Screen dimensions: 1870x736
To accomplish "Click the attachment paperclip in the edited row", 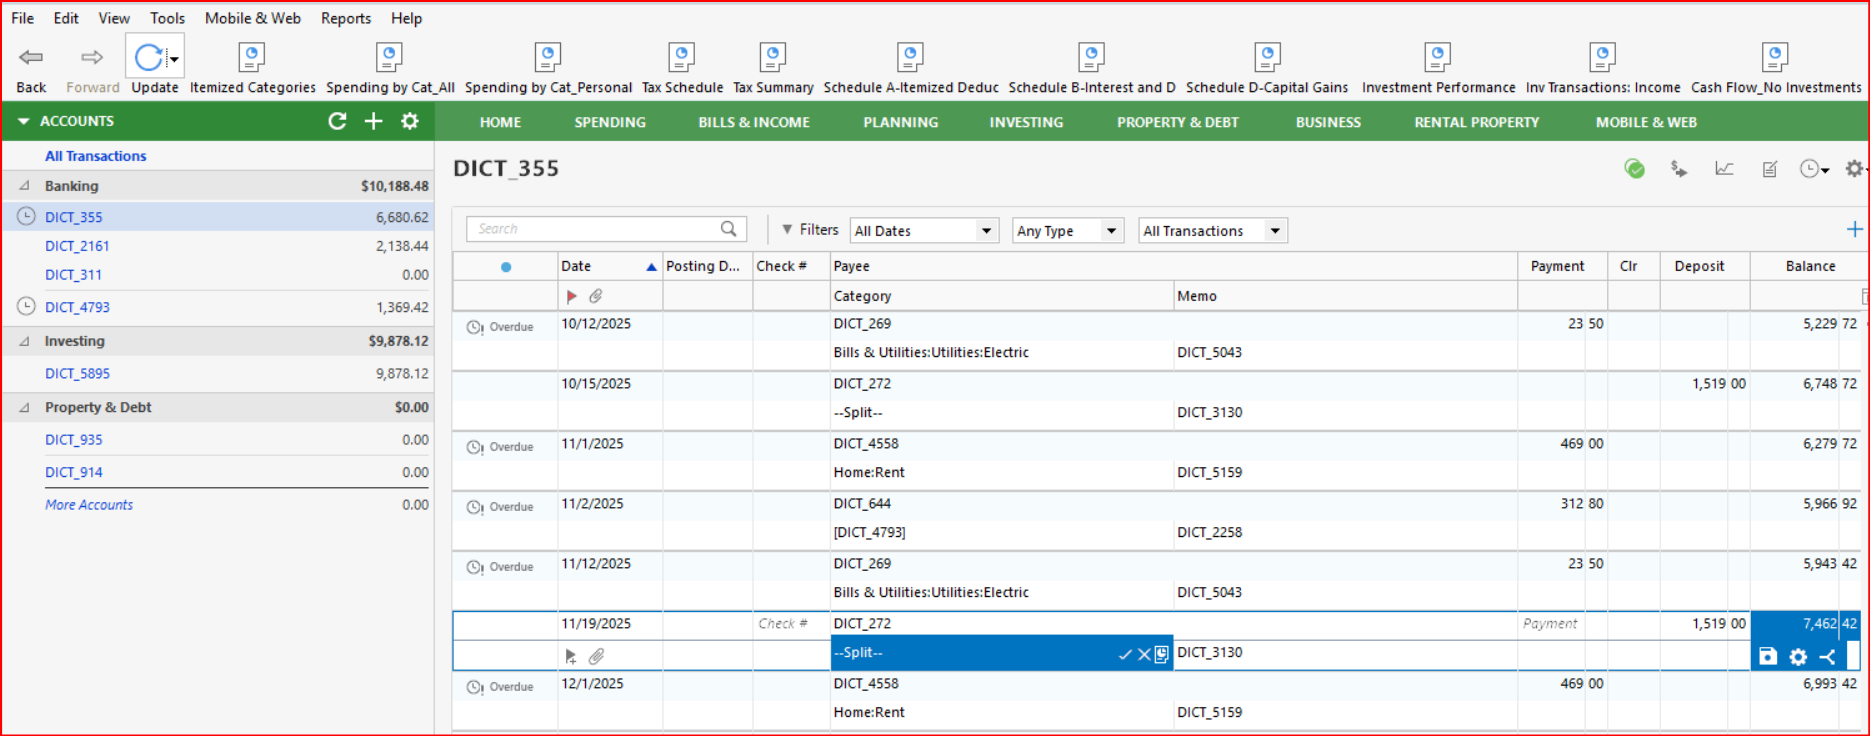I will (596, 656).
